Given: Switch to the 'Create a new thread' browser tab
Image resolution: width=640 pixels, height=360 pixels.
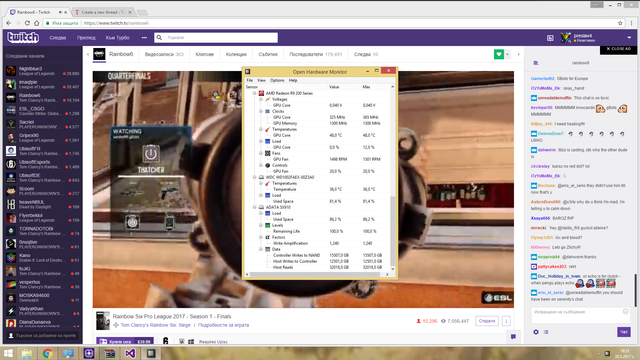Looking at the screenshot, I should pyautogui.click(x=104, y=12).
